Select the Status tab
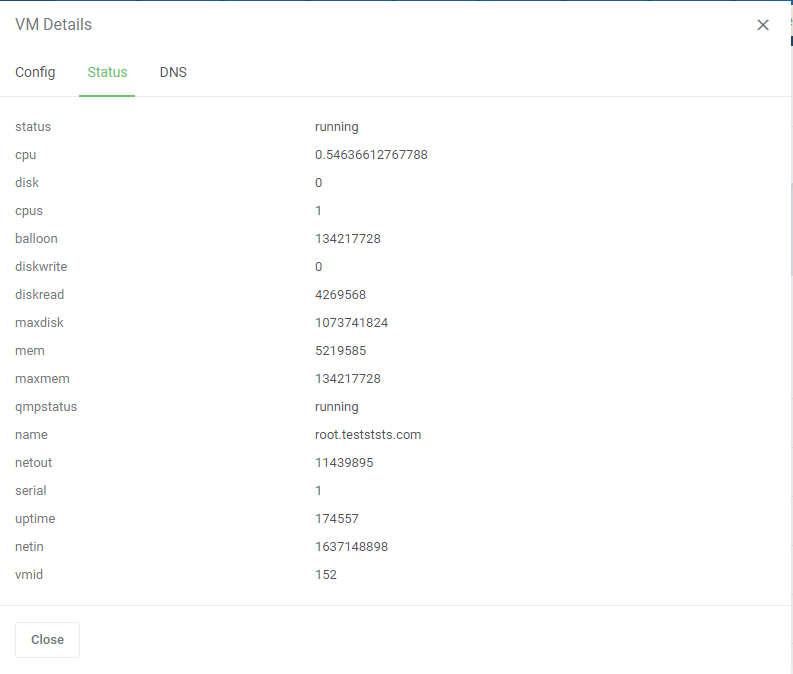This screenshot has width=793, height=674. (x=107, y=72)
